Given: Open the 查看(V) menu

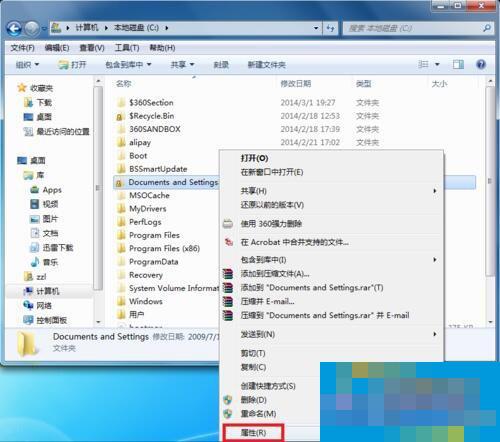Looking at the screenshot, I should (x=92, y=48).
